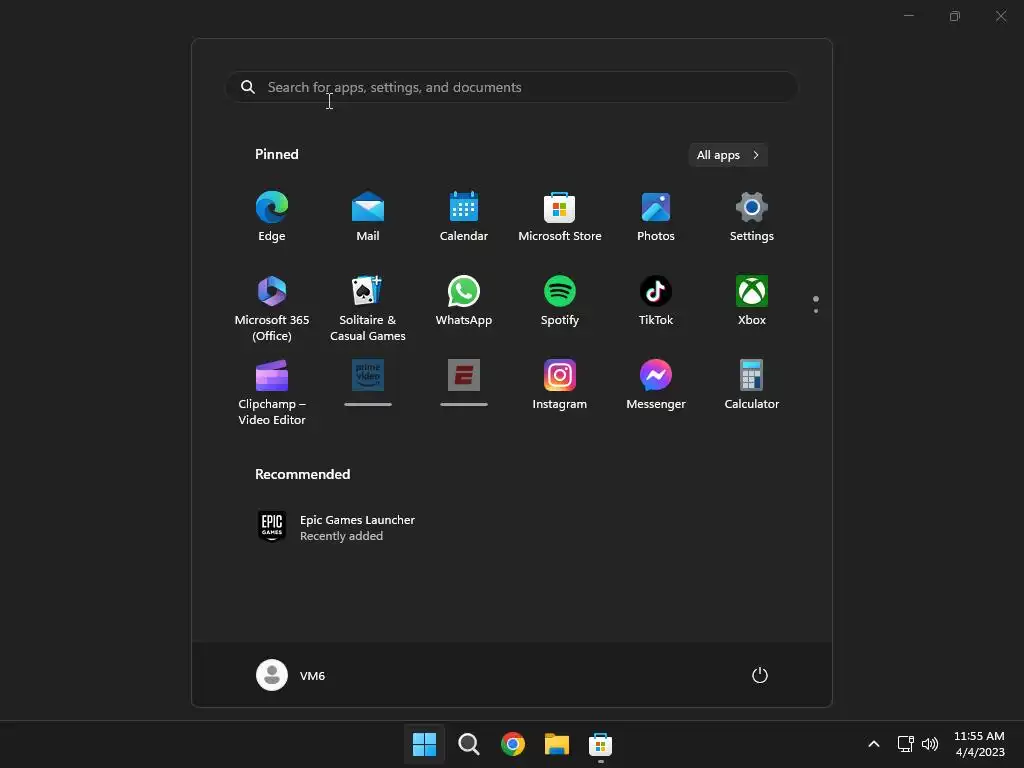The width and height of the screenshot is (1024, 768).
Task: Open Epic Games Launcher in Recommended
Action: 336,527
